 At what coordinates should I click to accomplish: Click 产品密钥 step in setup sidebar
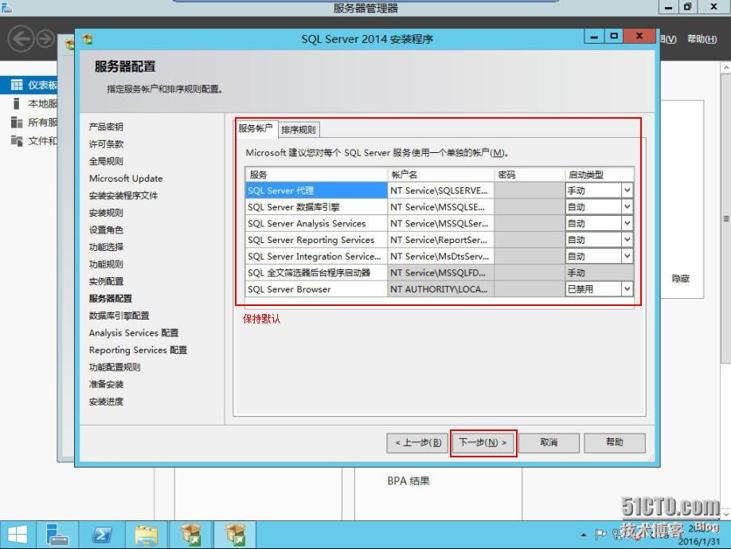click(x=106, y=127)
